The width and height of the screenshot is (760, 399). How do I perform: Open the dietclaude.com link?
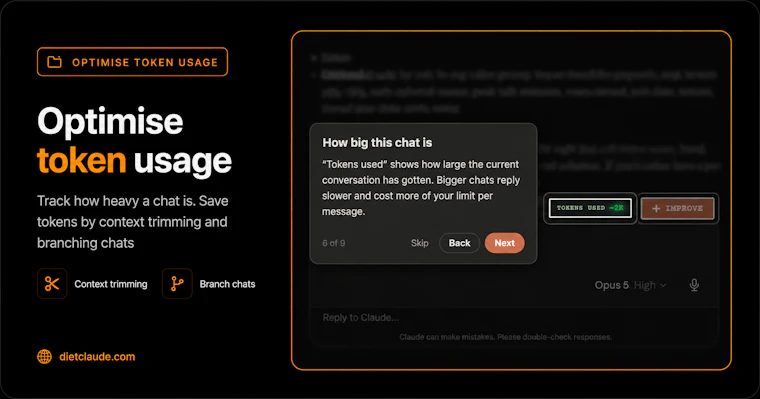click(97, 357)
